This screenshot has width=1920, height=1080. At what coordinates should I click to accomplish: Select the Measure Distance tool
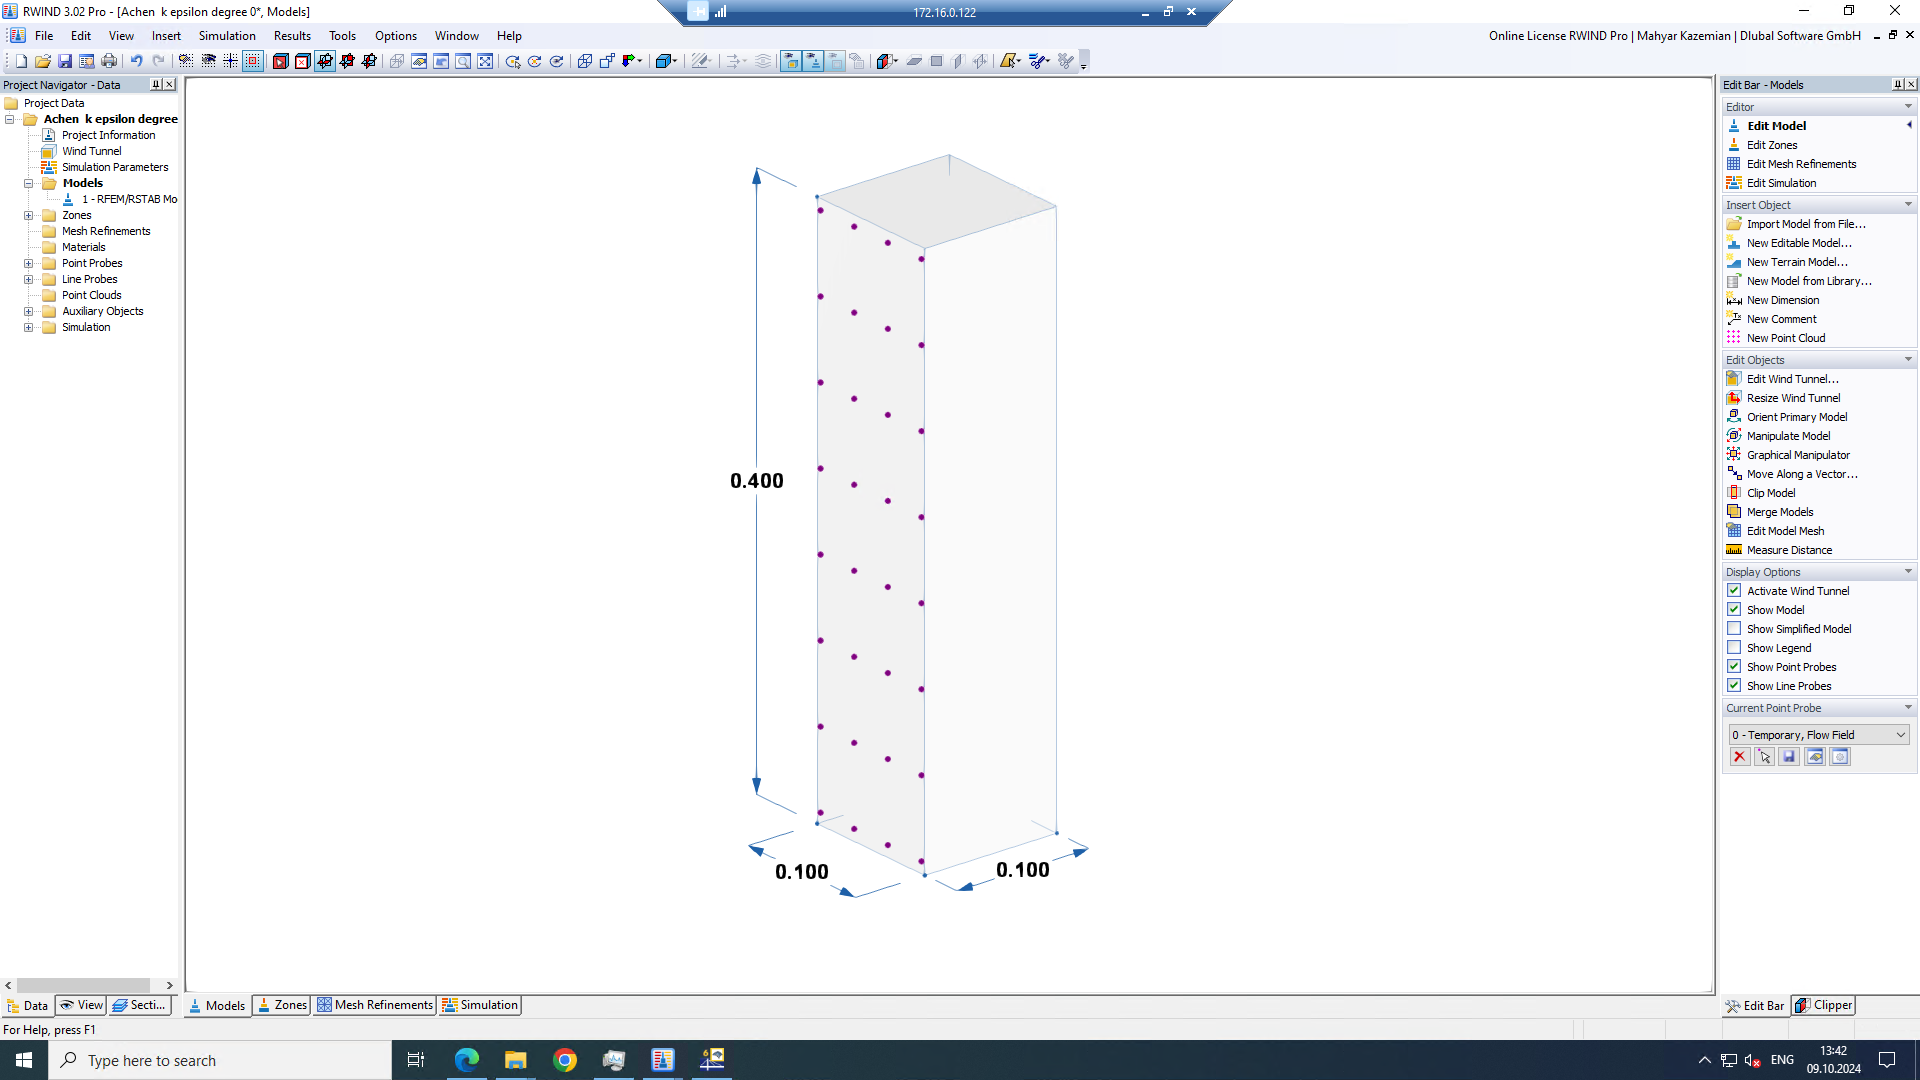click(1789, 550)
